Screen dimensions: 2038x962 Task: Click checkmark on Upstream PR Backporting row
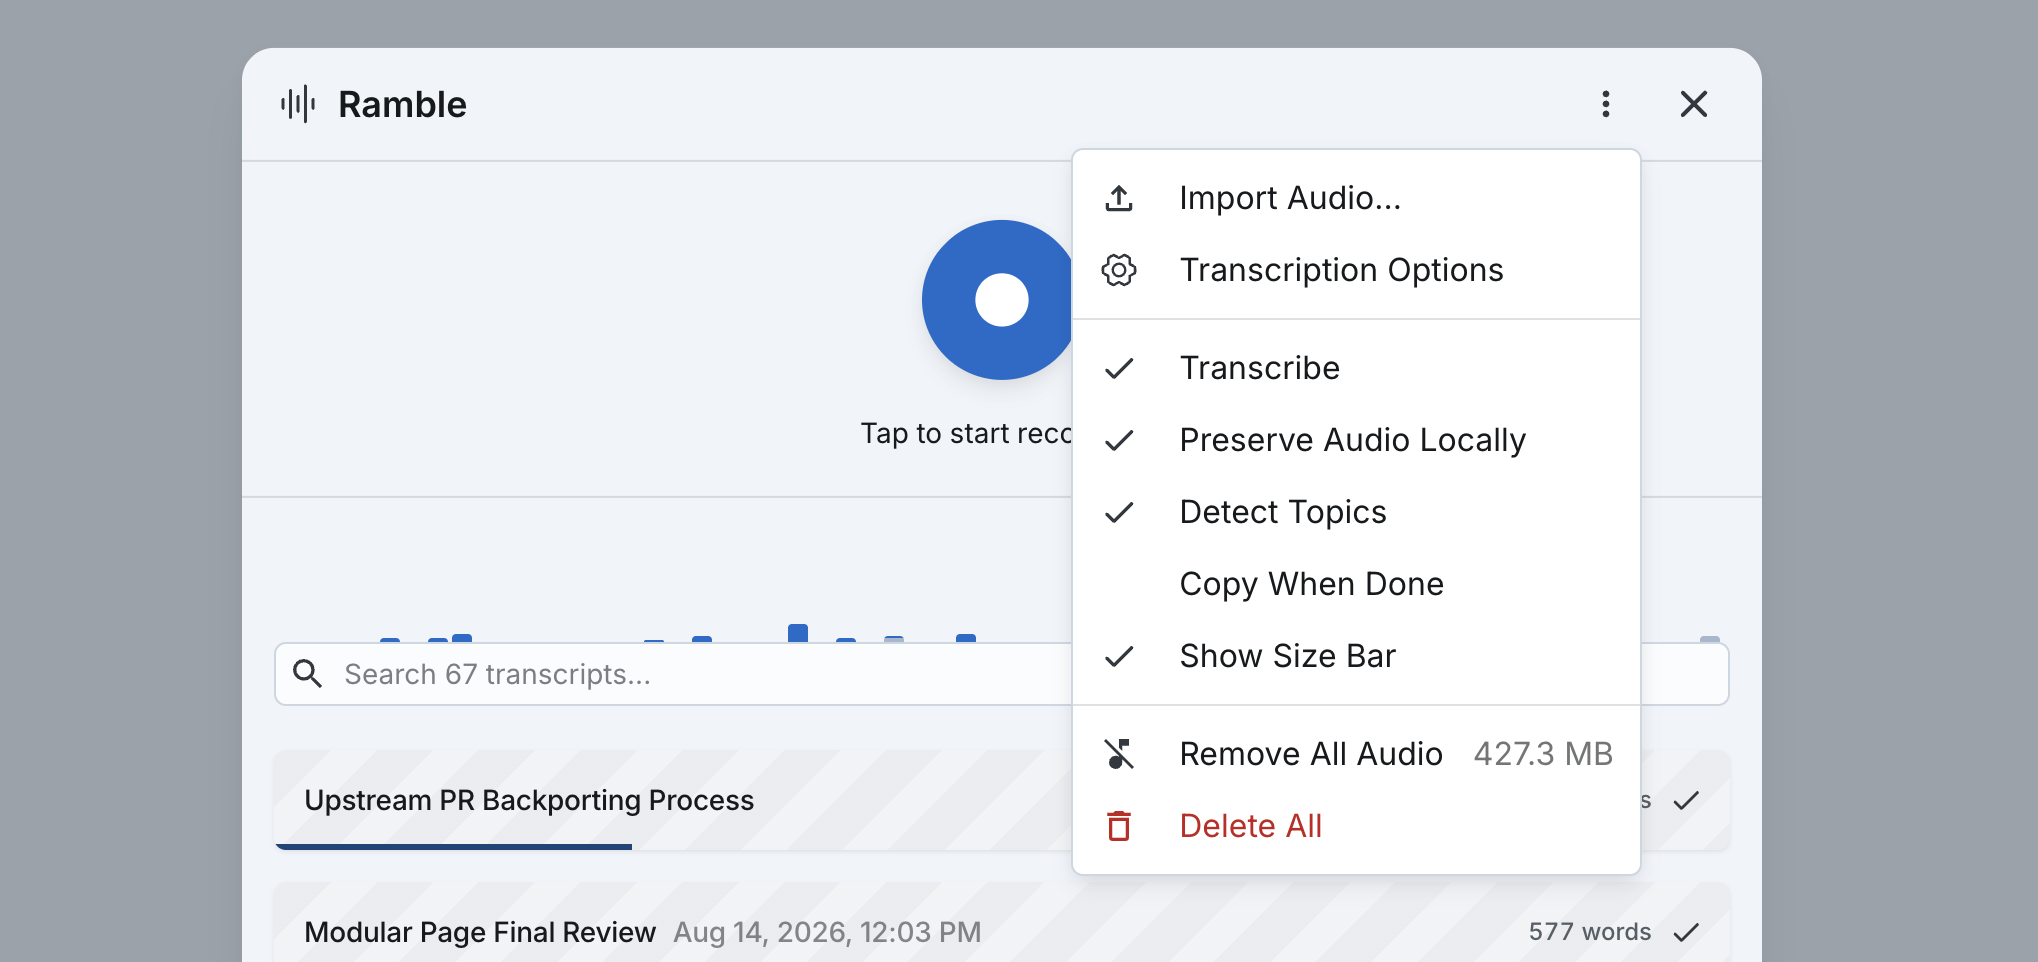[x=1686, y=801]
